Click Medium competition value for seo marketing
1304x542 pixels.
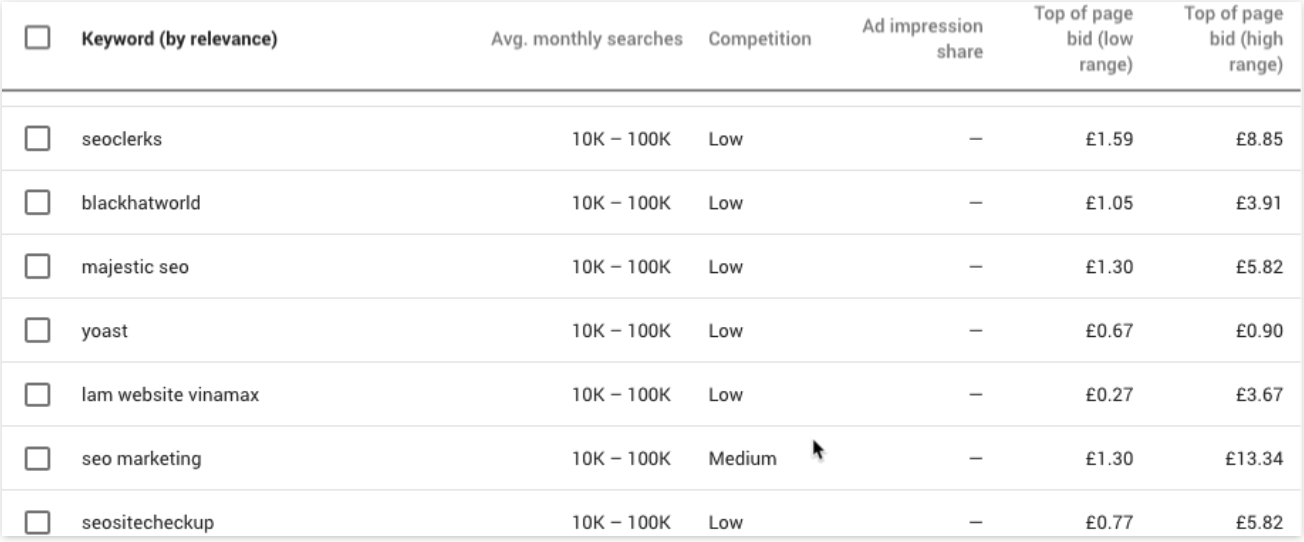(742, 459)
